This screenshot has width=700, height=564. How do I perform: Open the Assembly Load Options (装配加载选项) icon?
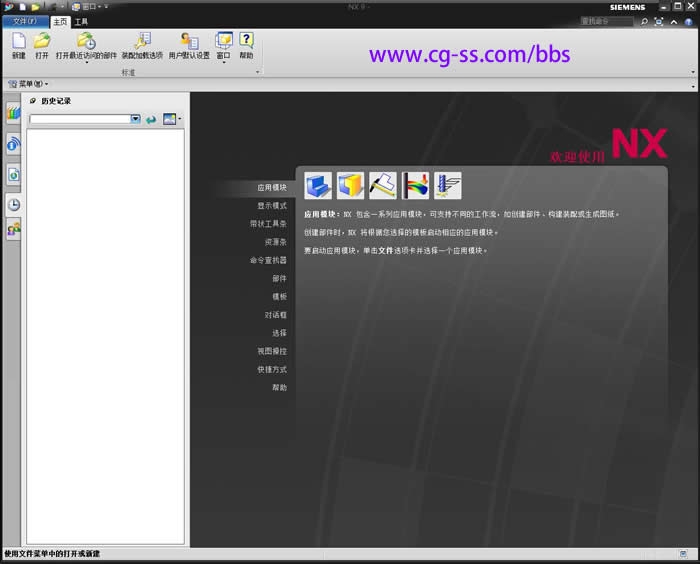141,41
